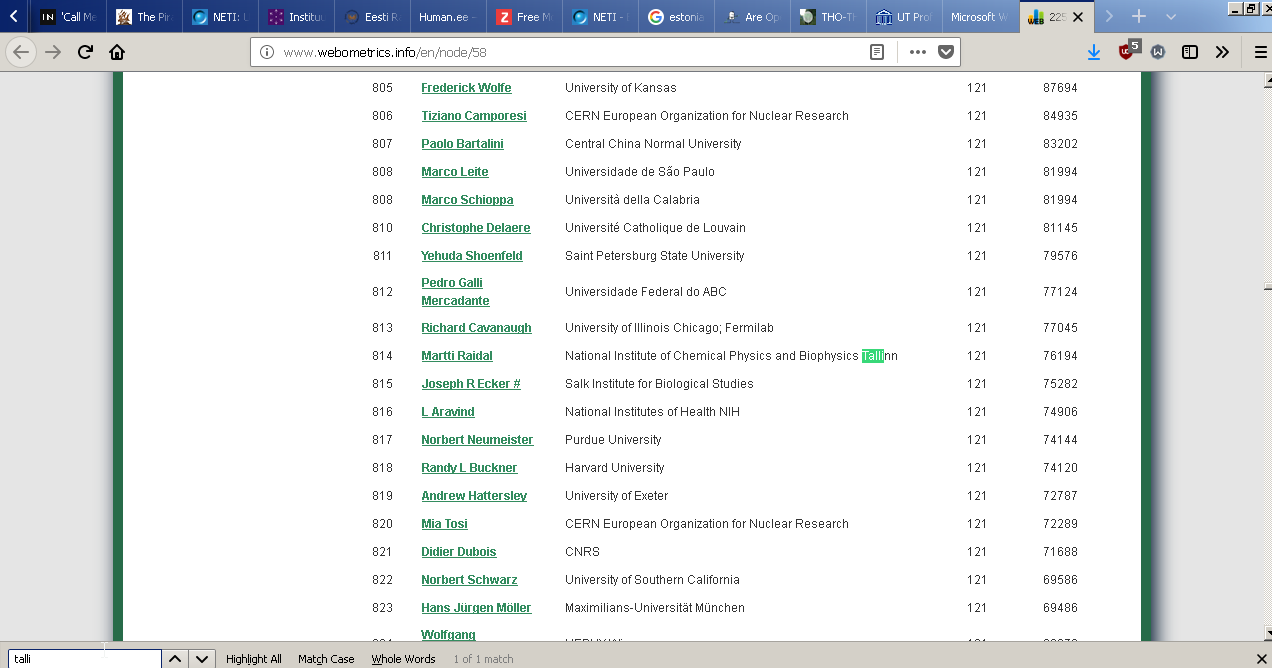Screen dimensions: 1272x668
Task: Open Norbert Schwarz profile link
Action: [x=468, y=580]
